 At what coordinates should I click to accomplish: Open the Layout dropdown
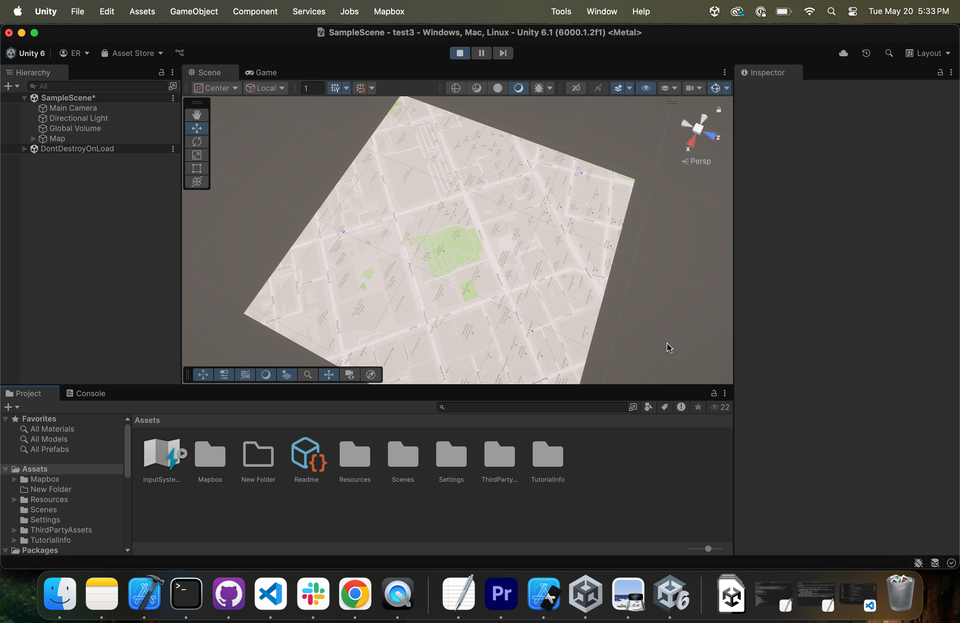927,53
